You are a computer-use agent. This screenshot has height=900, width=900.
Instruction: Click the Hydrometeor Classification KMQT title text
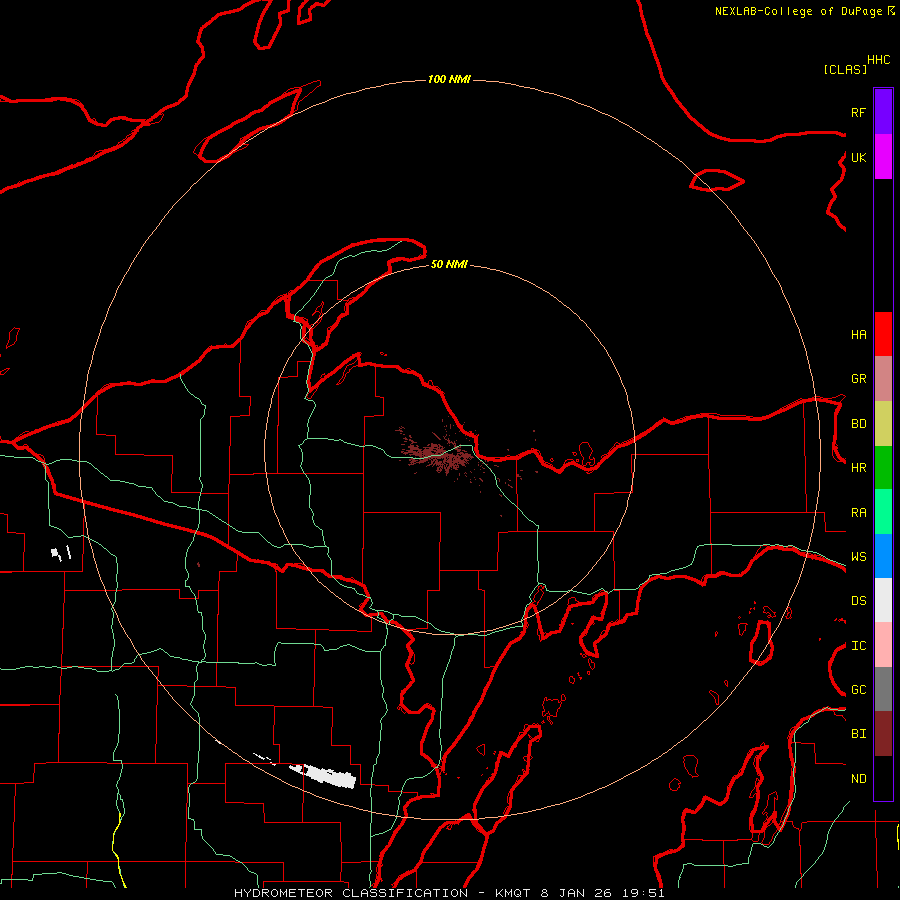[x=449, y=893]
